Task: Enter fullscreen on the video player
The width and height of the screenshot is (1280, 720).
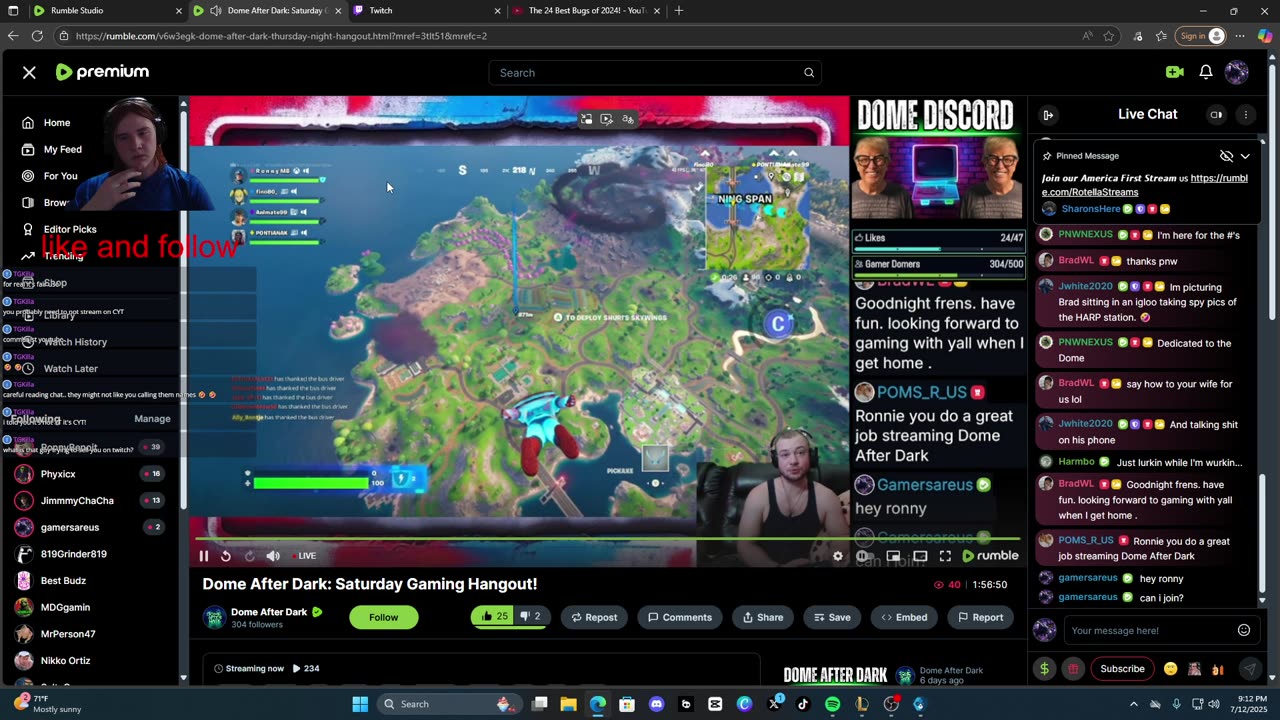Action: pyautogui.click(x=945, y=556)
